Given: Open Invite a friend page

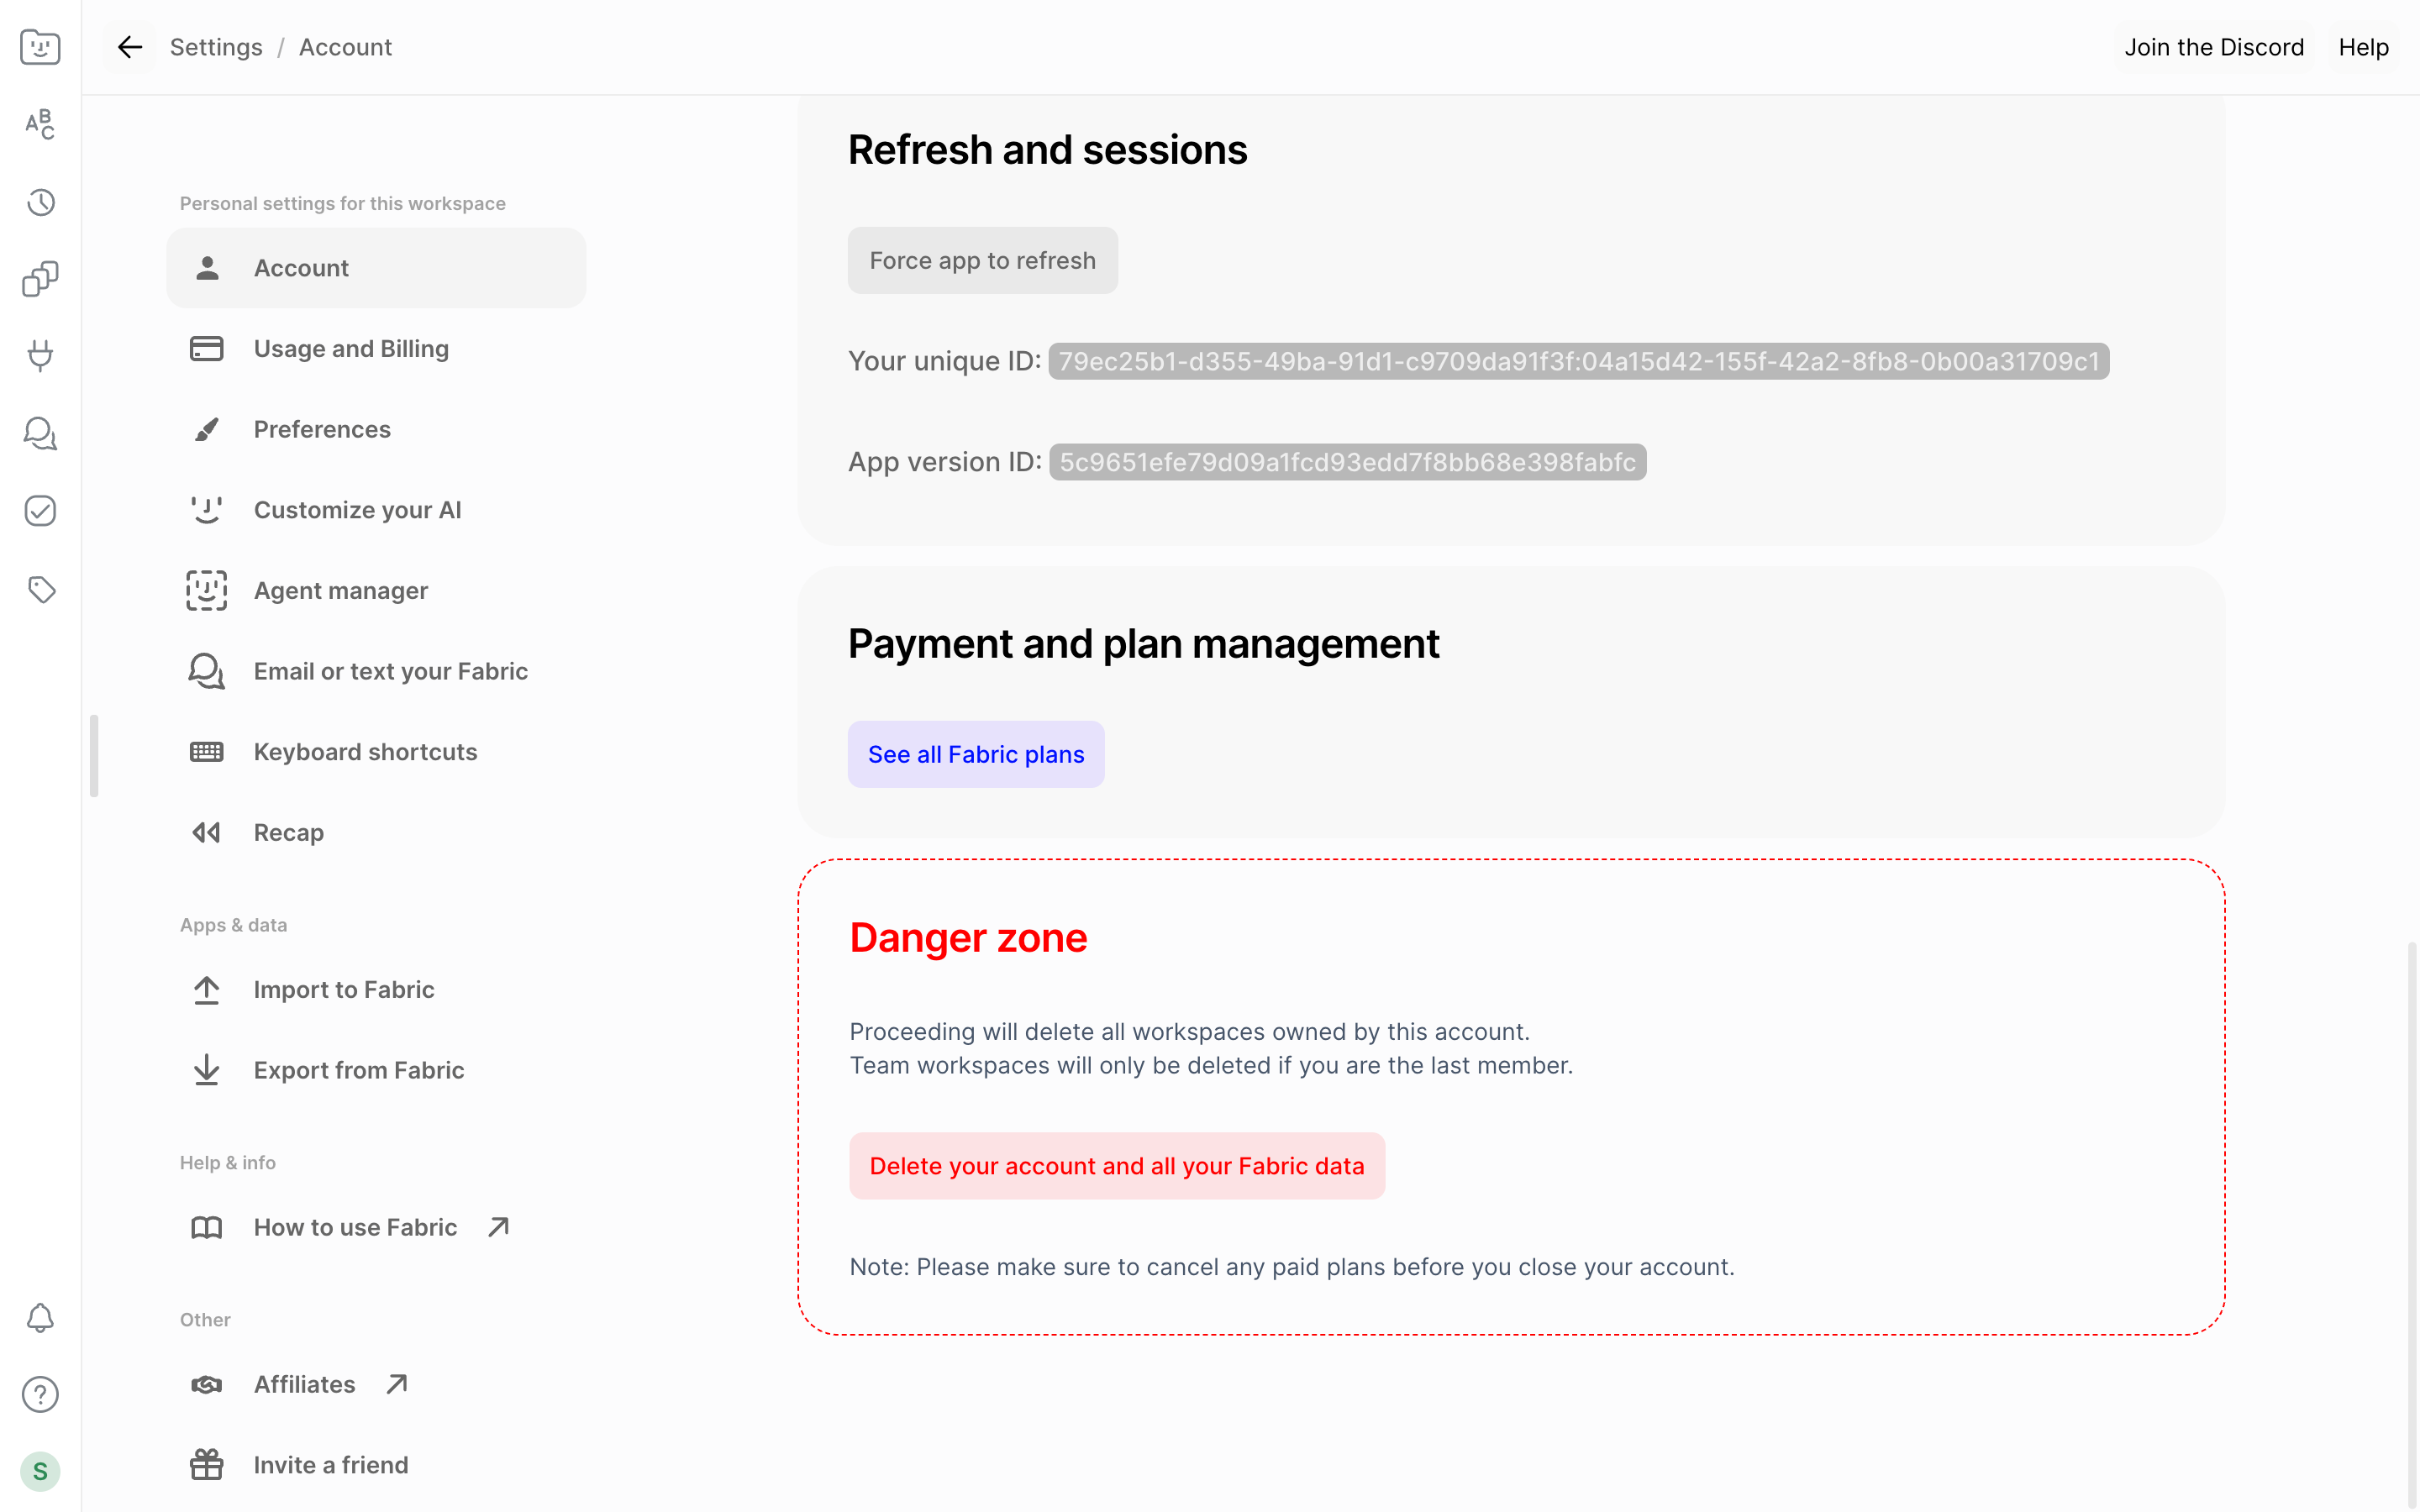Looking at the screenshot, I should point(376,1465).
